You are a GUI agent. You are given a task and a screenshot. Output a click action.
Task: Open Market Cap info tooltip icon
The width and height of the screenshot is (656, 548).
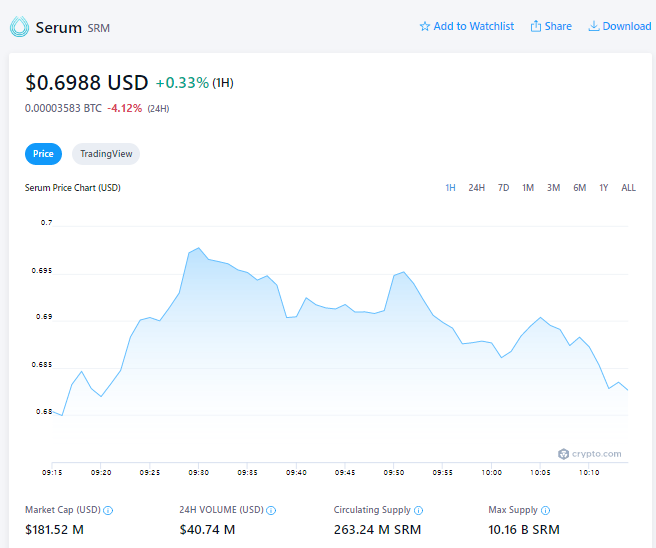tap(108, 510)
